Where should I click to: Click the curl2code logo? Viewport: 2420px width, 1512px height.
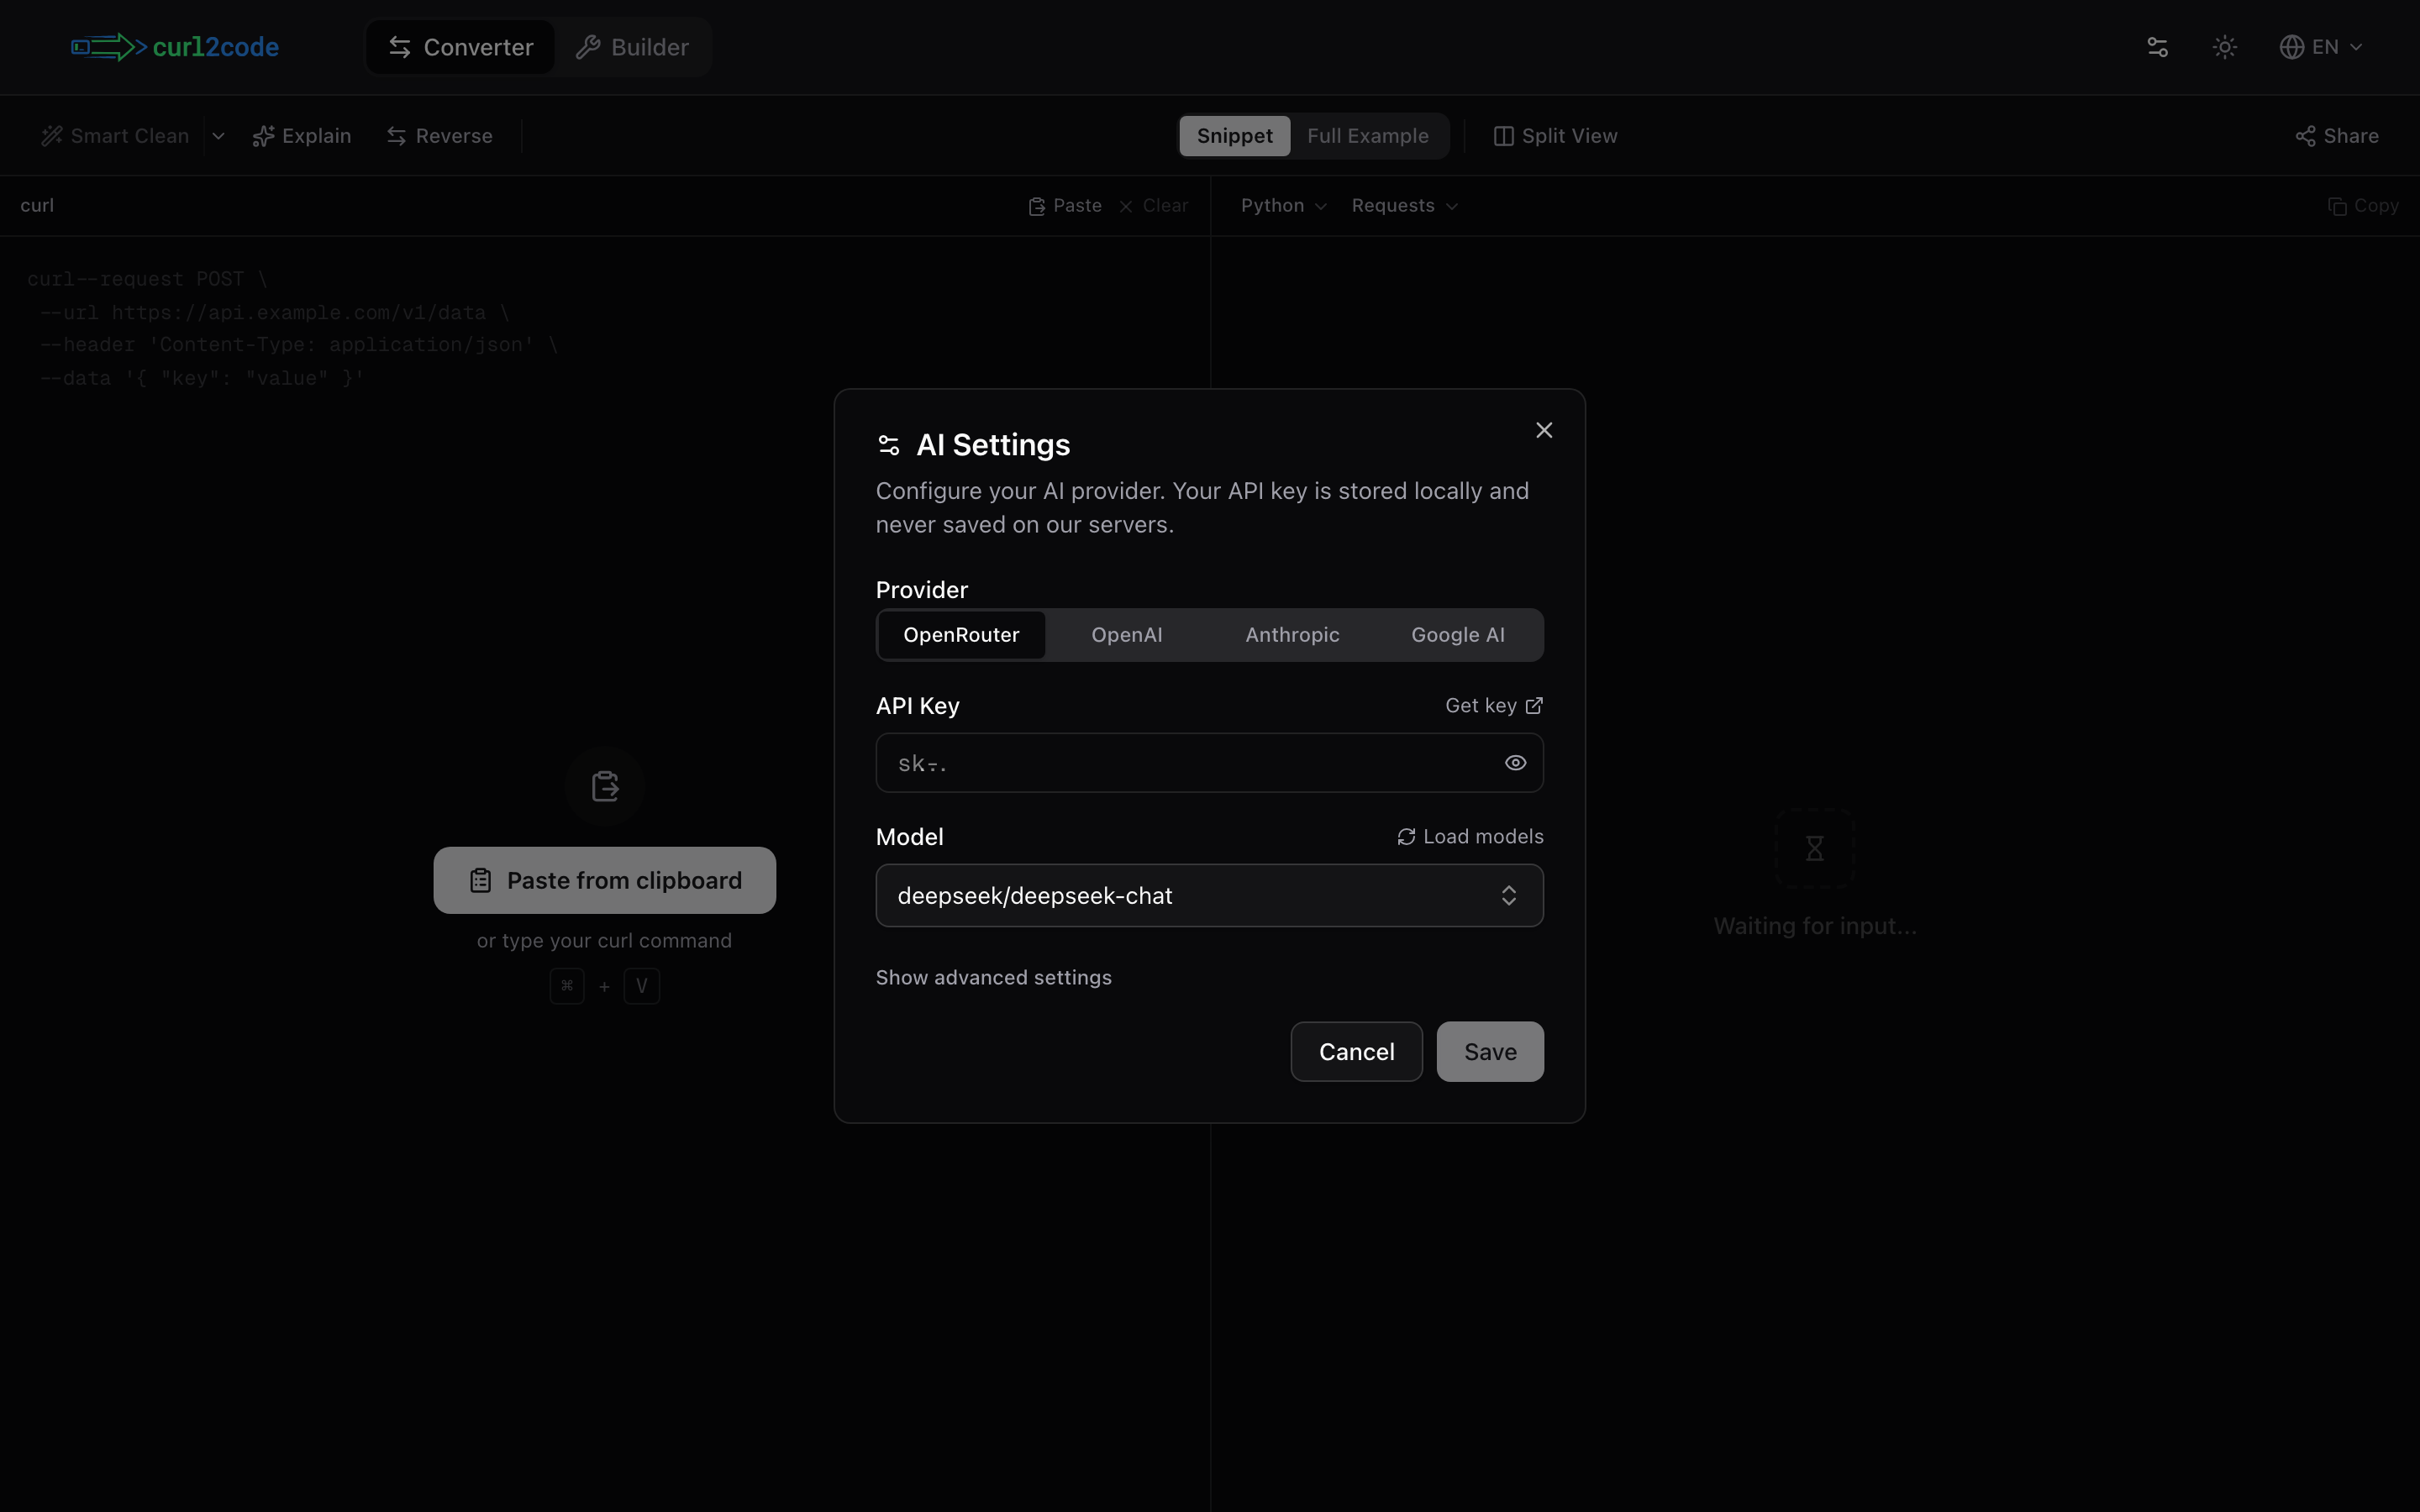[x=175, y=47]
